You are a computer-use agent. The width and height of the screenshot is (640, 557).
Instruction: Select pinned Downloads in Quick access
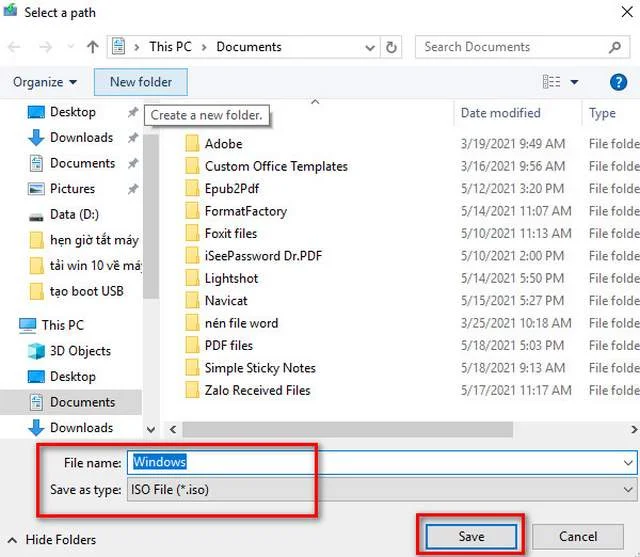[x=82, y=138]
